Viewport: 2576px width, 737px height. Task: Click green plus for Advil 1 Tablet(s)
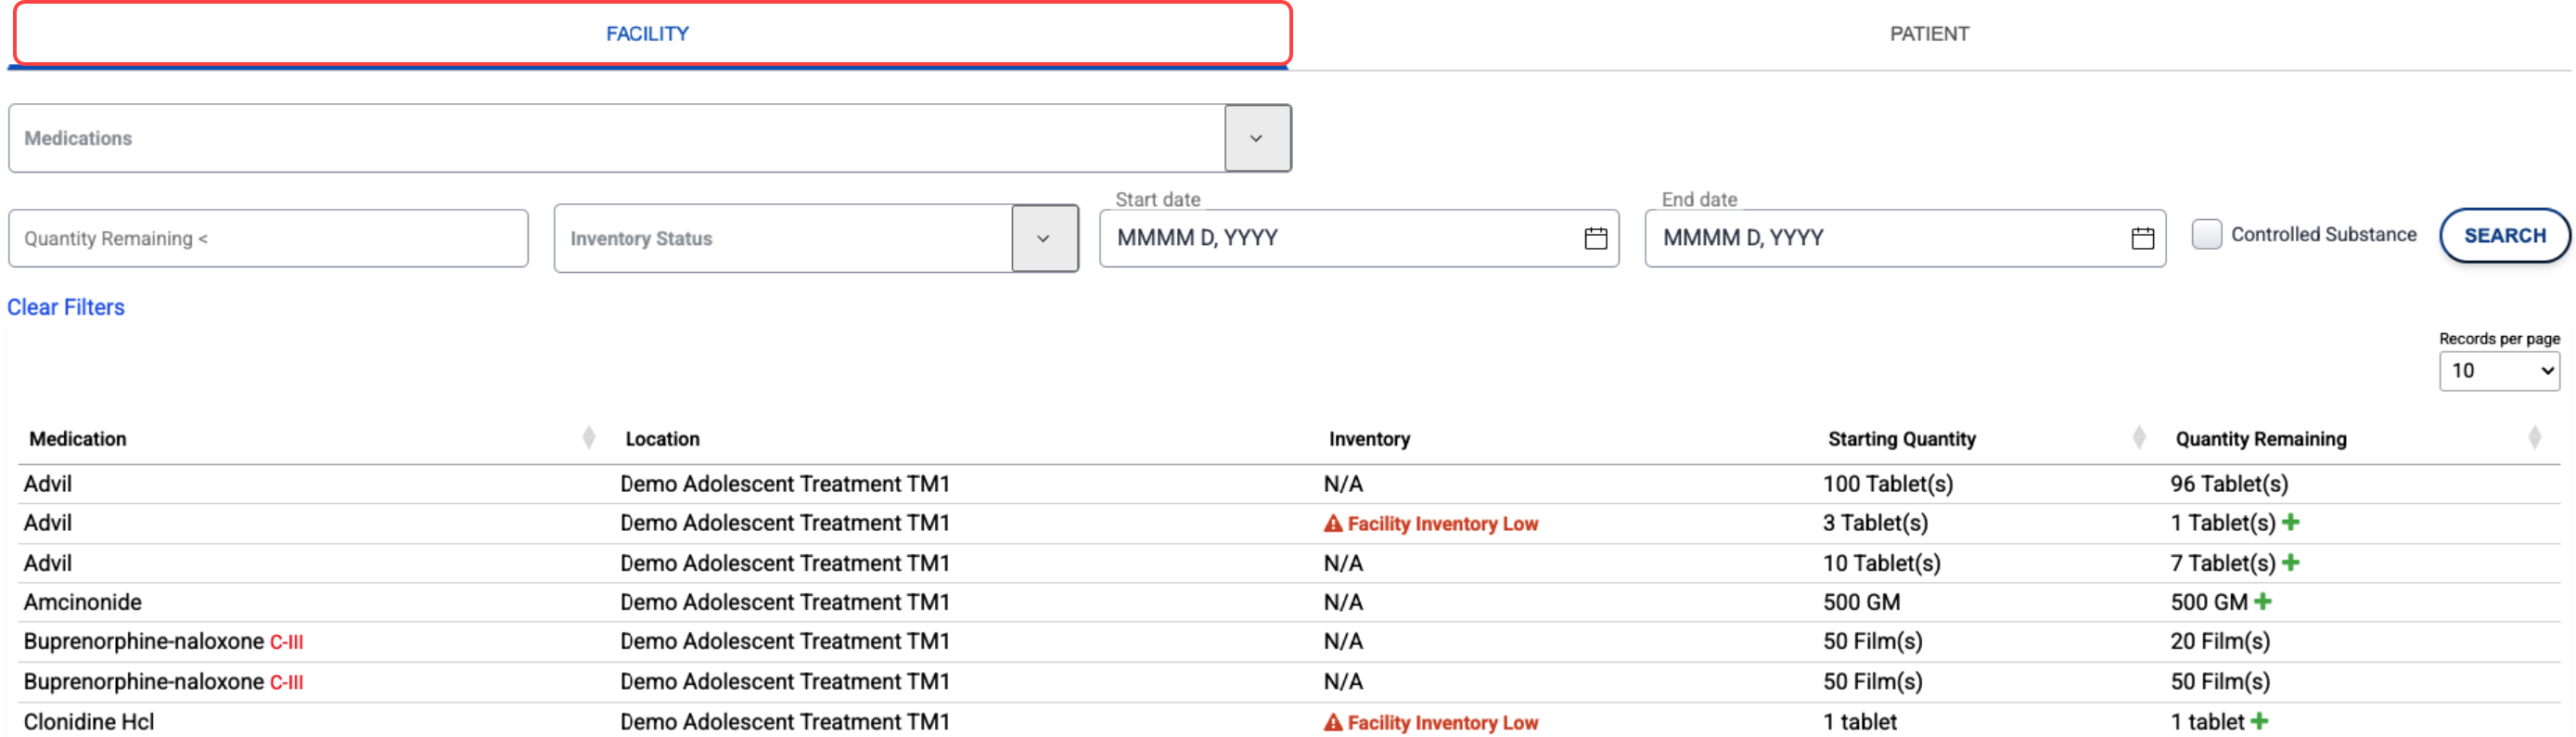pyautogui.click(x=2291, y=522)
